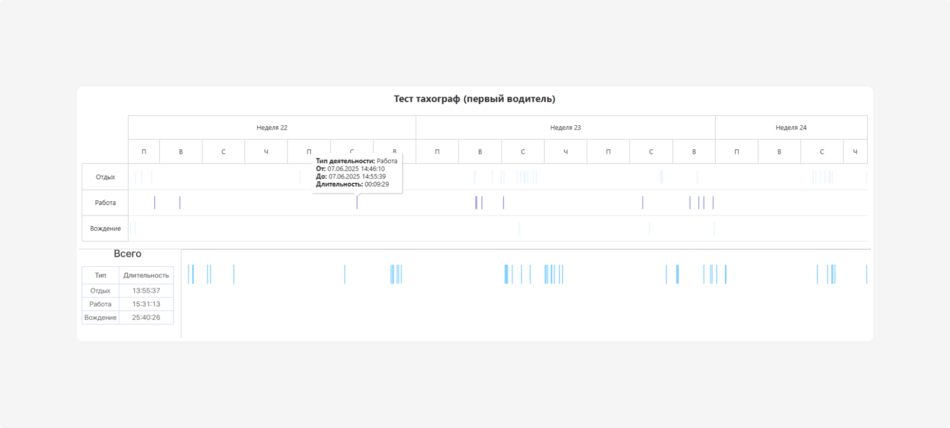Image resolution: width=950 pixels, height=428 pixels.
Task: Select the Вождение row label in chart
Action: click(x=105, y=229)
